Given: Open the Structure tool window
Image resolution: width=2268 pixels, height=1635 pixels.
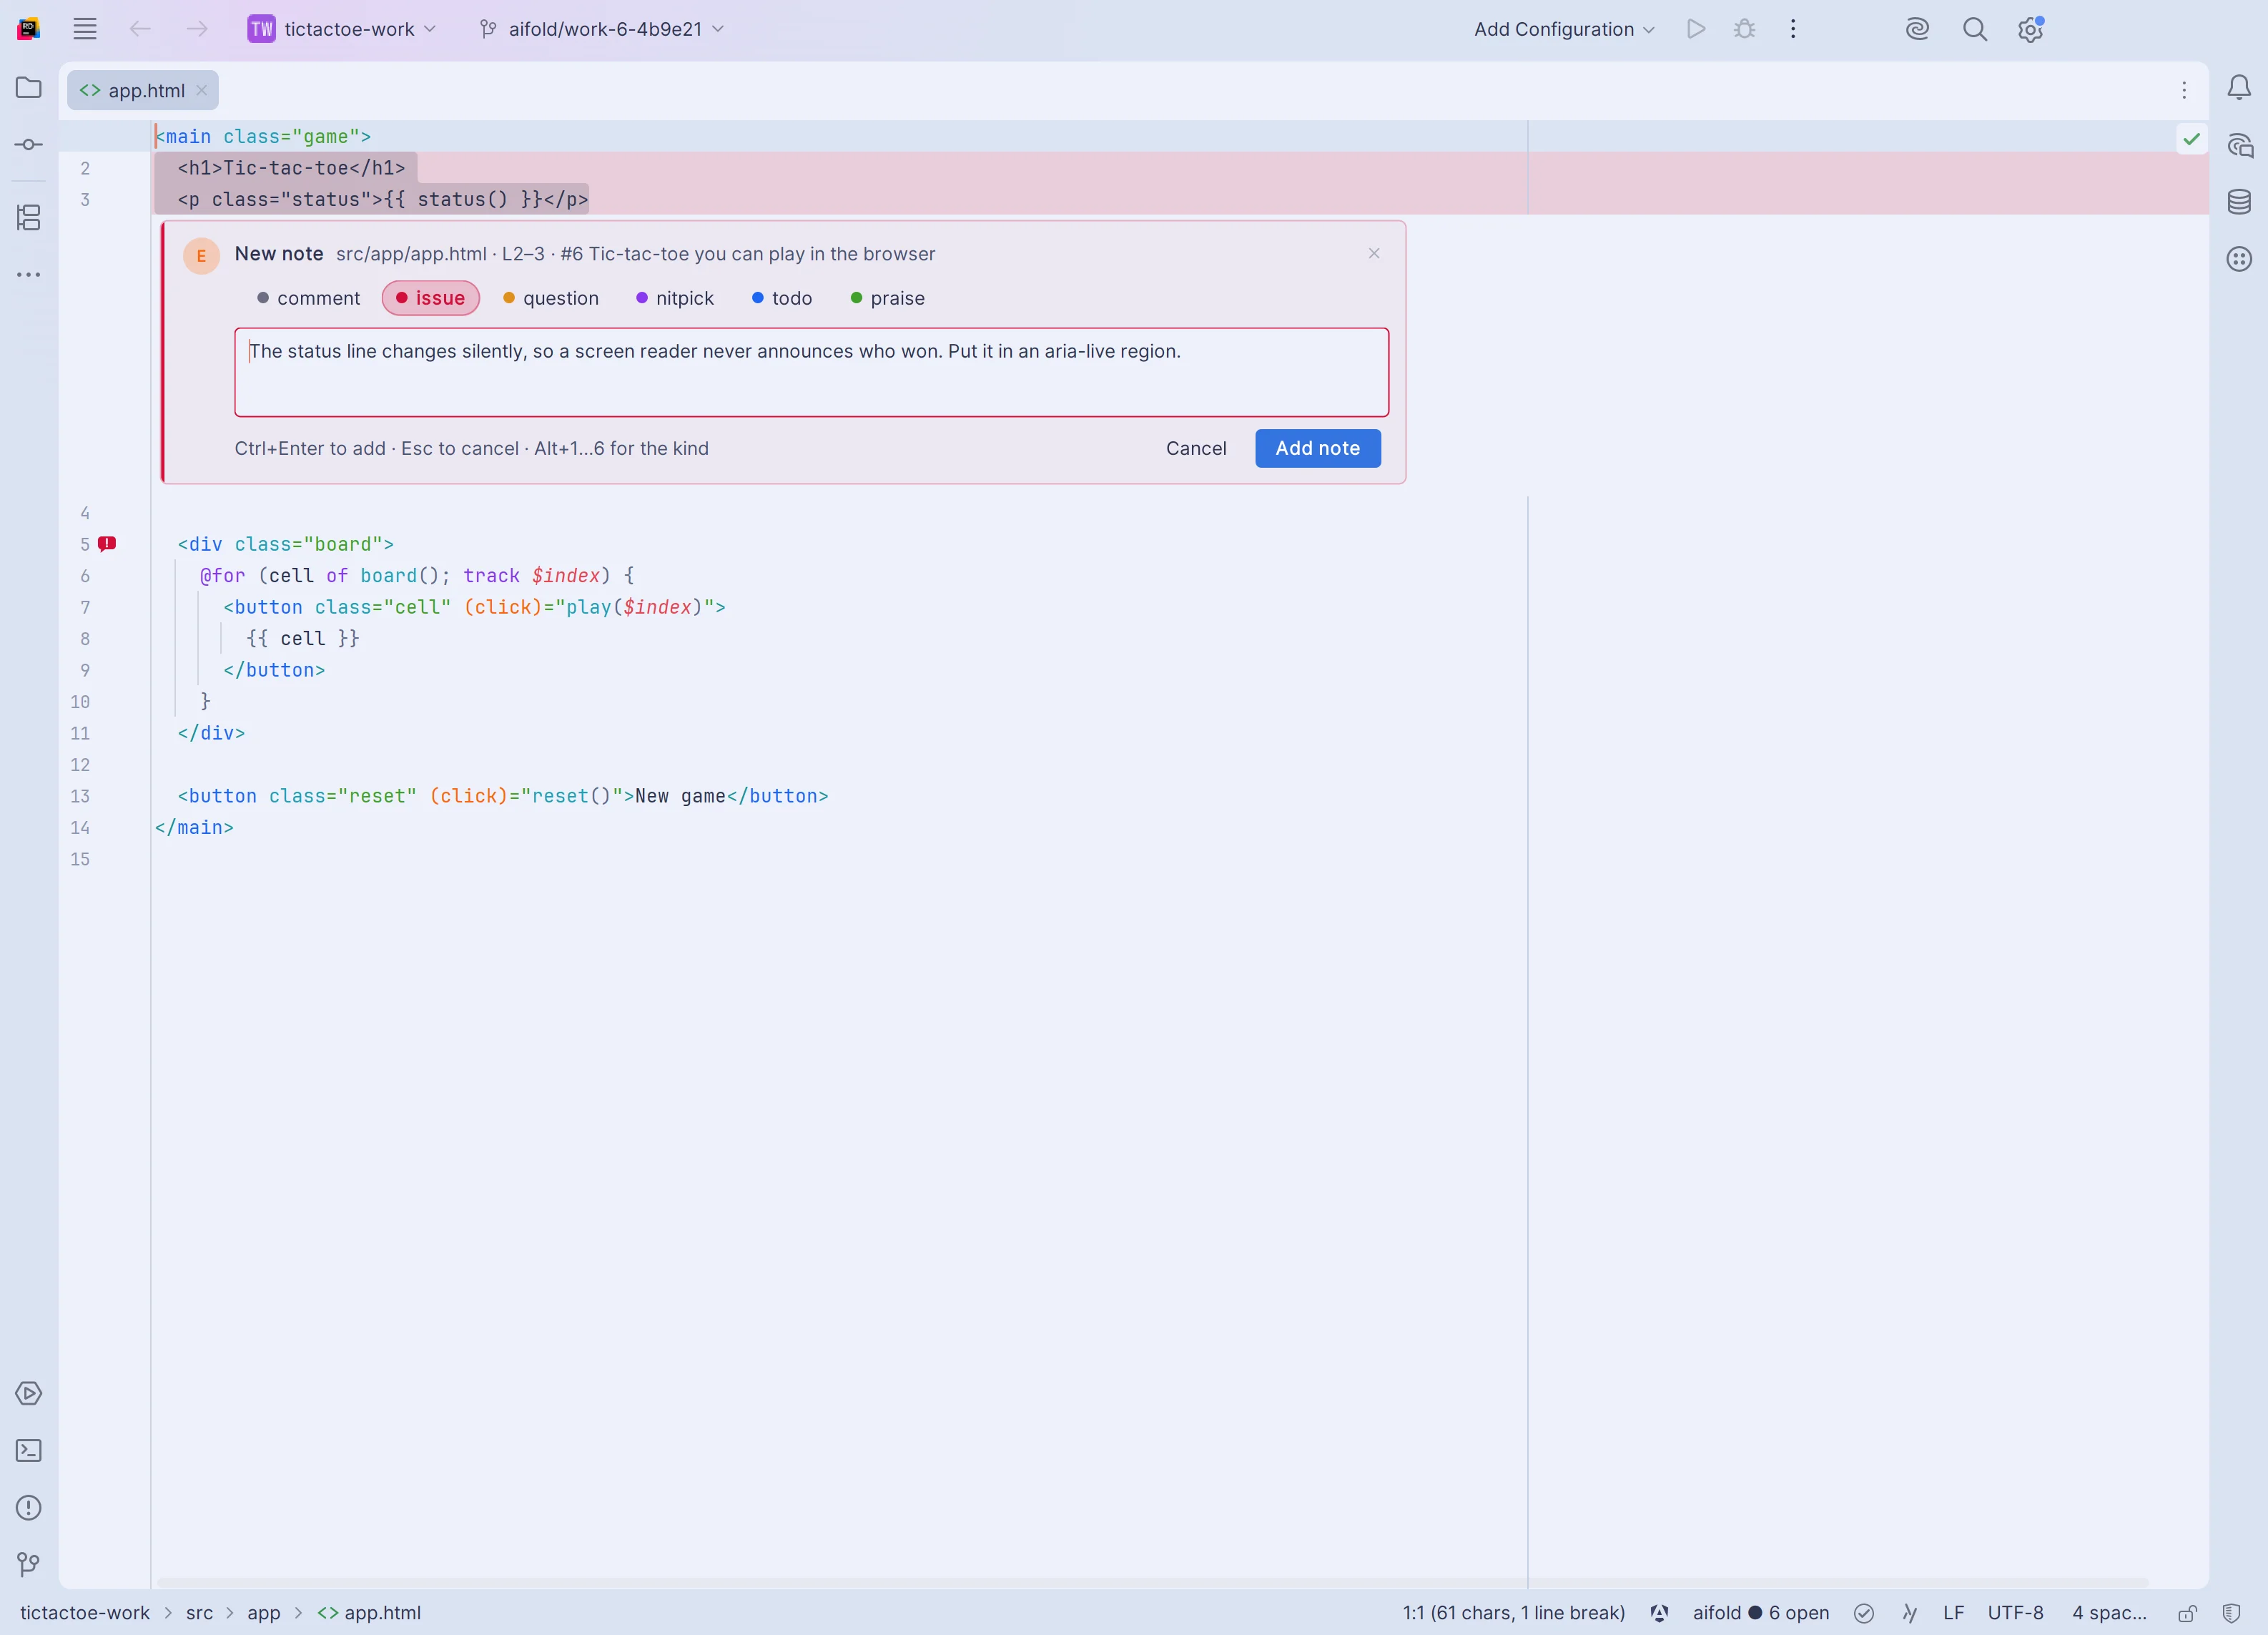Looking at the screenshot, I should (x=29, y=217).
